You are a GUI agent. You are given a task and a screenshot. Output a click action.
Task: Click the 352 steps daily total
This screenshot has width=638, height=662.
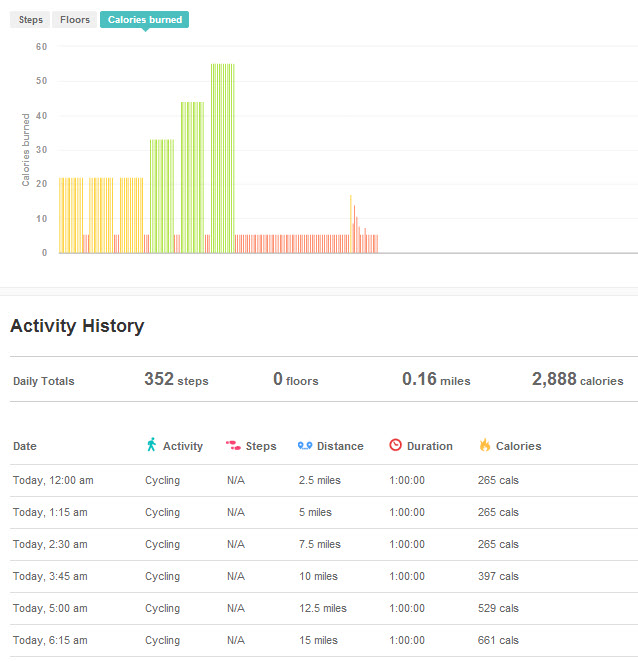[x=176, y=379]
